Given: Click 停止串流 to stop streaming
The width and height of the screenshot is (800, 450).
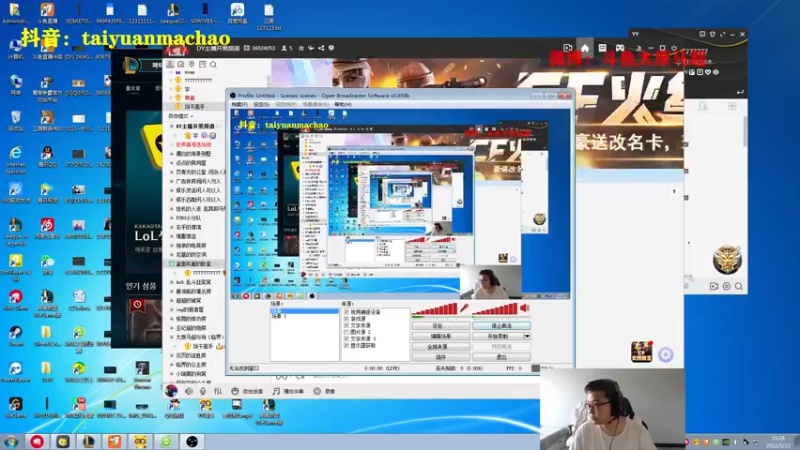Looking at the screenshot, I should (502, 326).
